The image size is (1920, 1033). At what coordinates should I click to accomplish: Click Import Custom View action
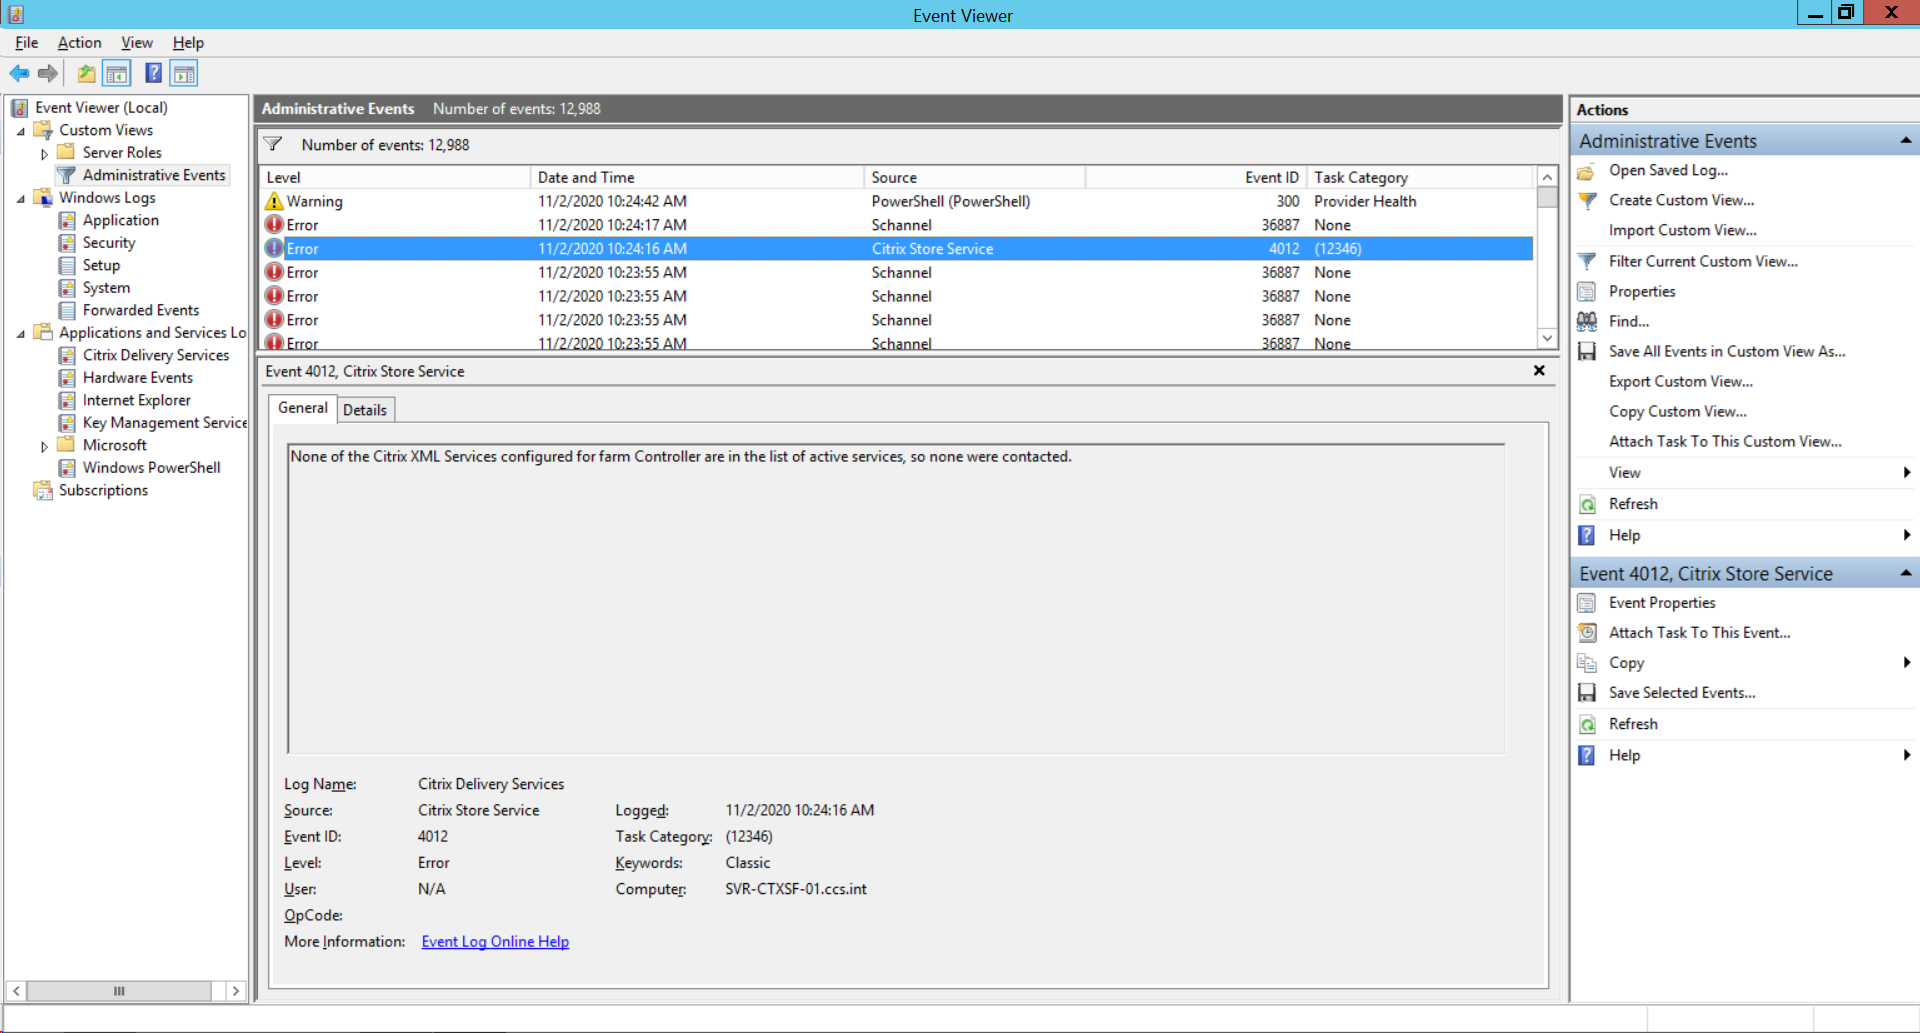click(1682, 230)
